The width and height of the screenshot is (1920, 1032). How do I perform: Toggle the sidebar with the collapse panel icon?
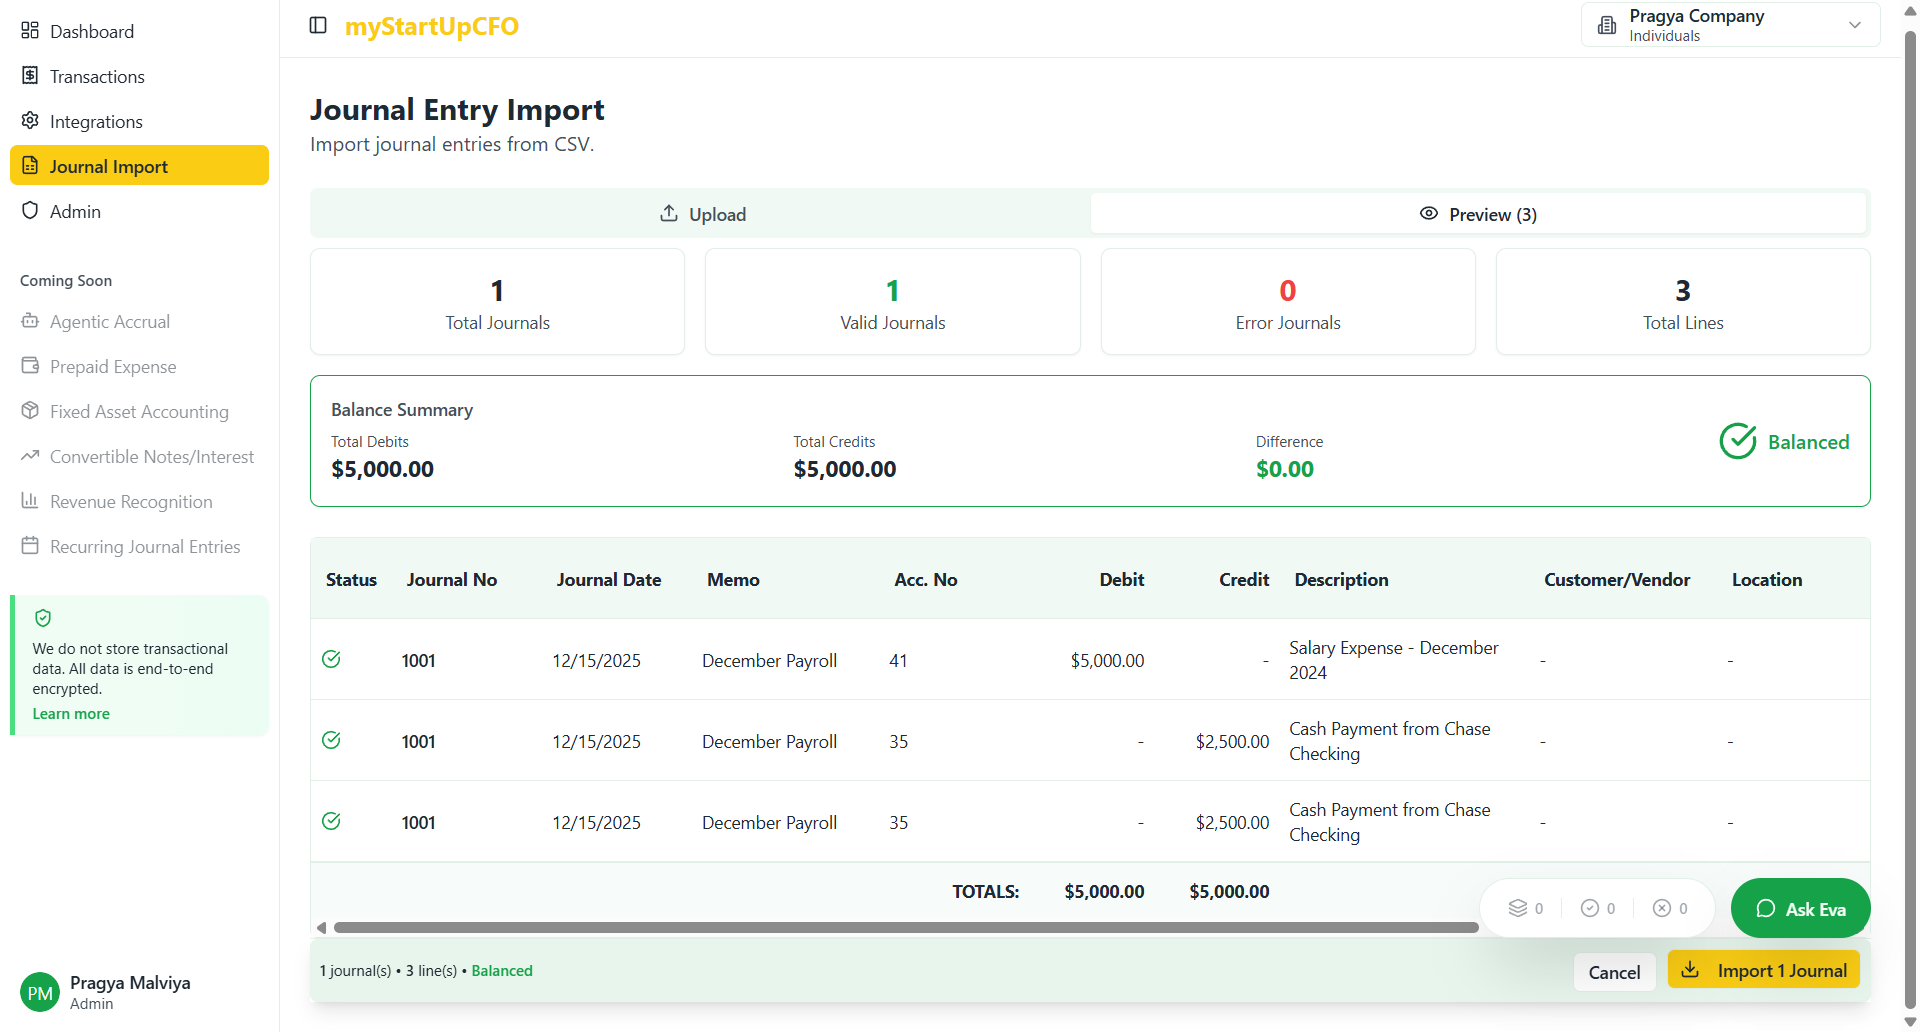[x=318, y=25]
